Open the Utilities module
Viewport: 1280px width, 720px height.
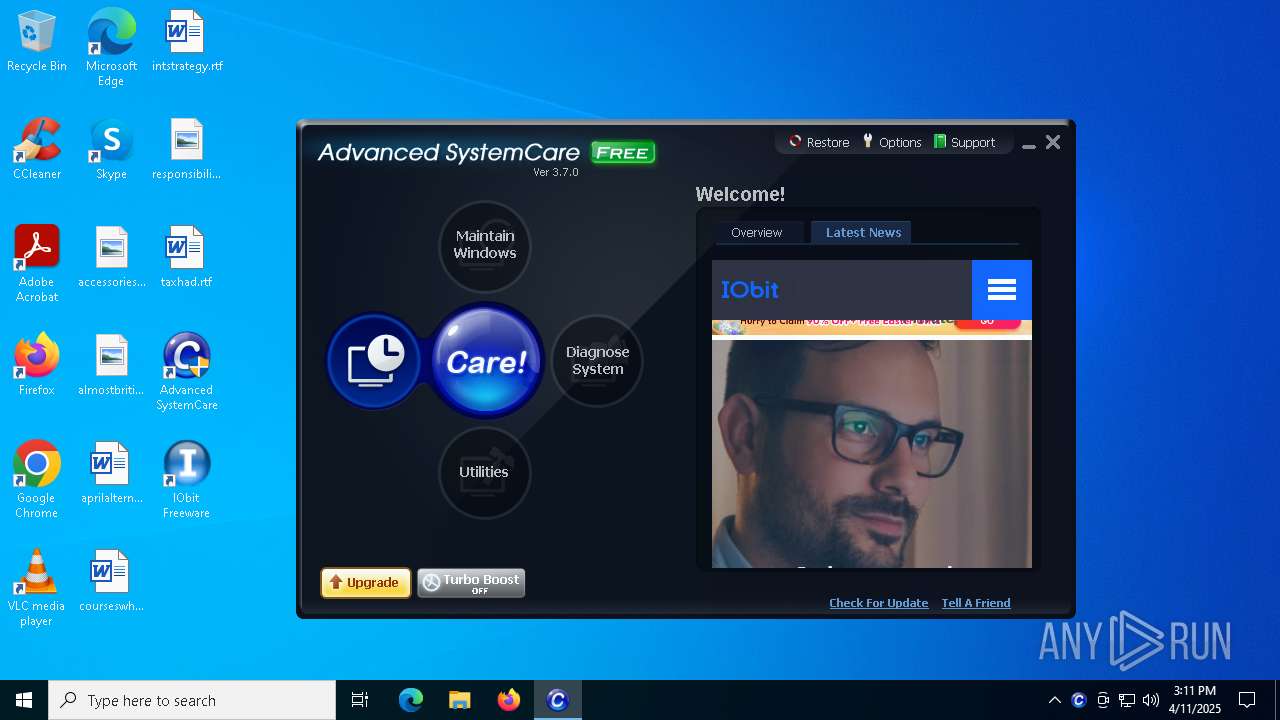[x=484, y=472]
